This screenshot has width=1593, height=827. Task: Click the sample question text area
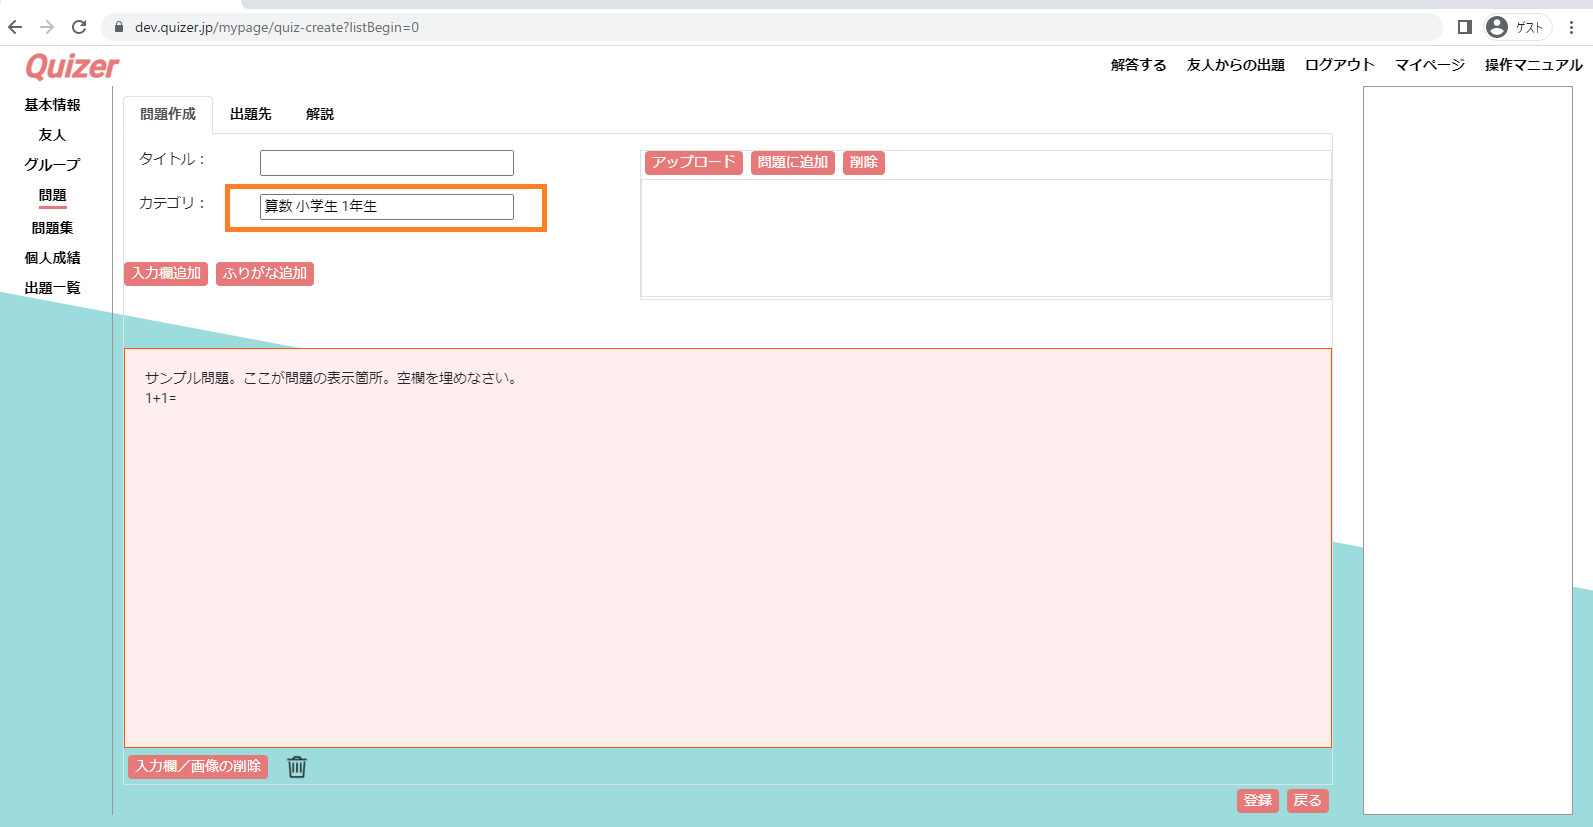point(728,548)
